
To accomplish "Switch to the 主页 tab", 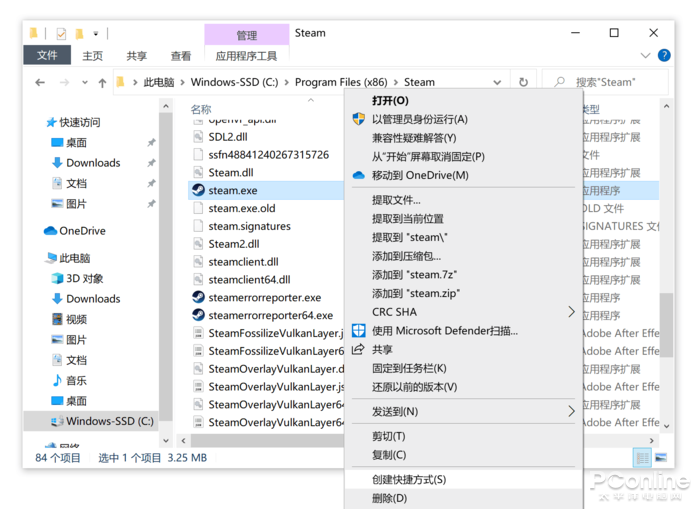I will [92, 56].
